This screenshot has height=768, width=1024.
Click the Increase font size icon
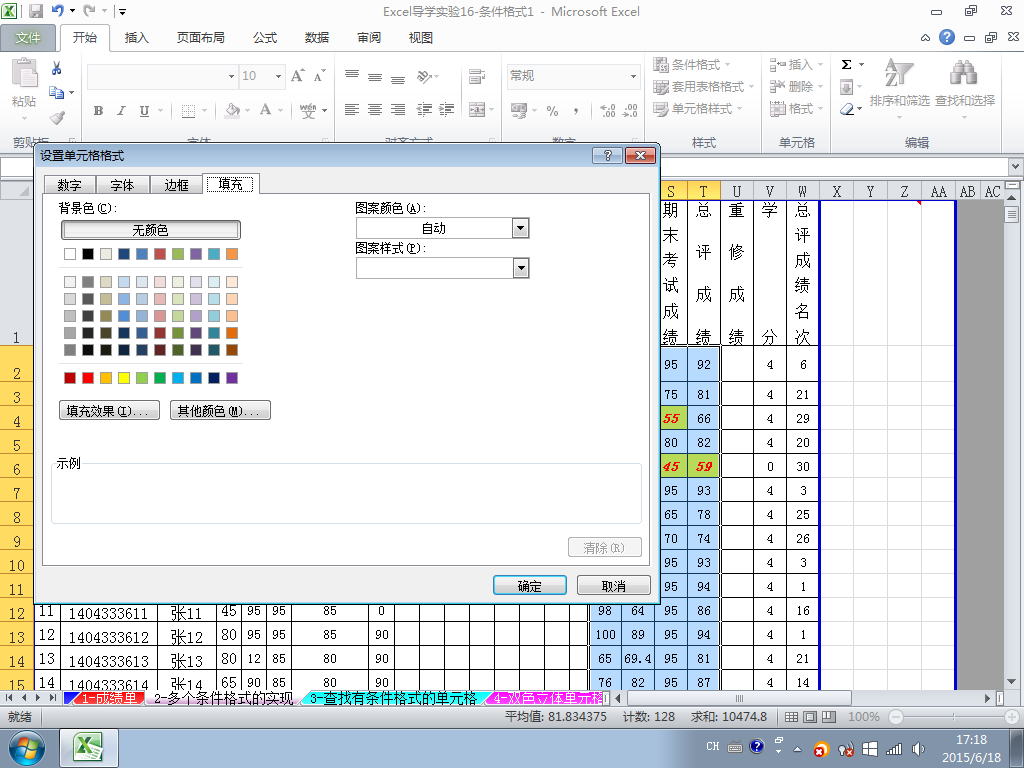tap(298, 76)
